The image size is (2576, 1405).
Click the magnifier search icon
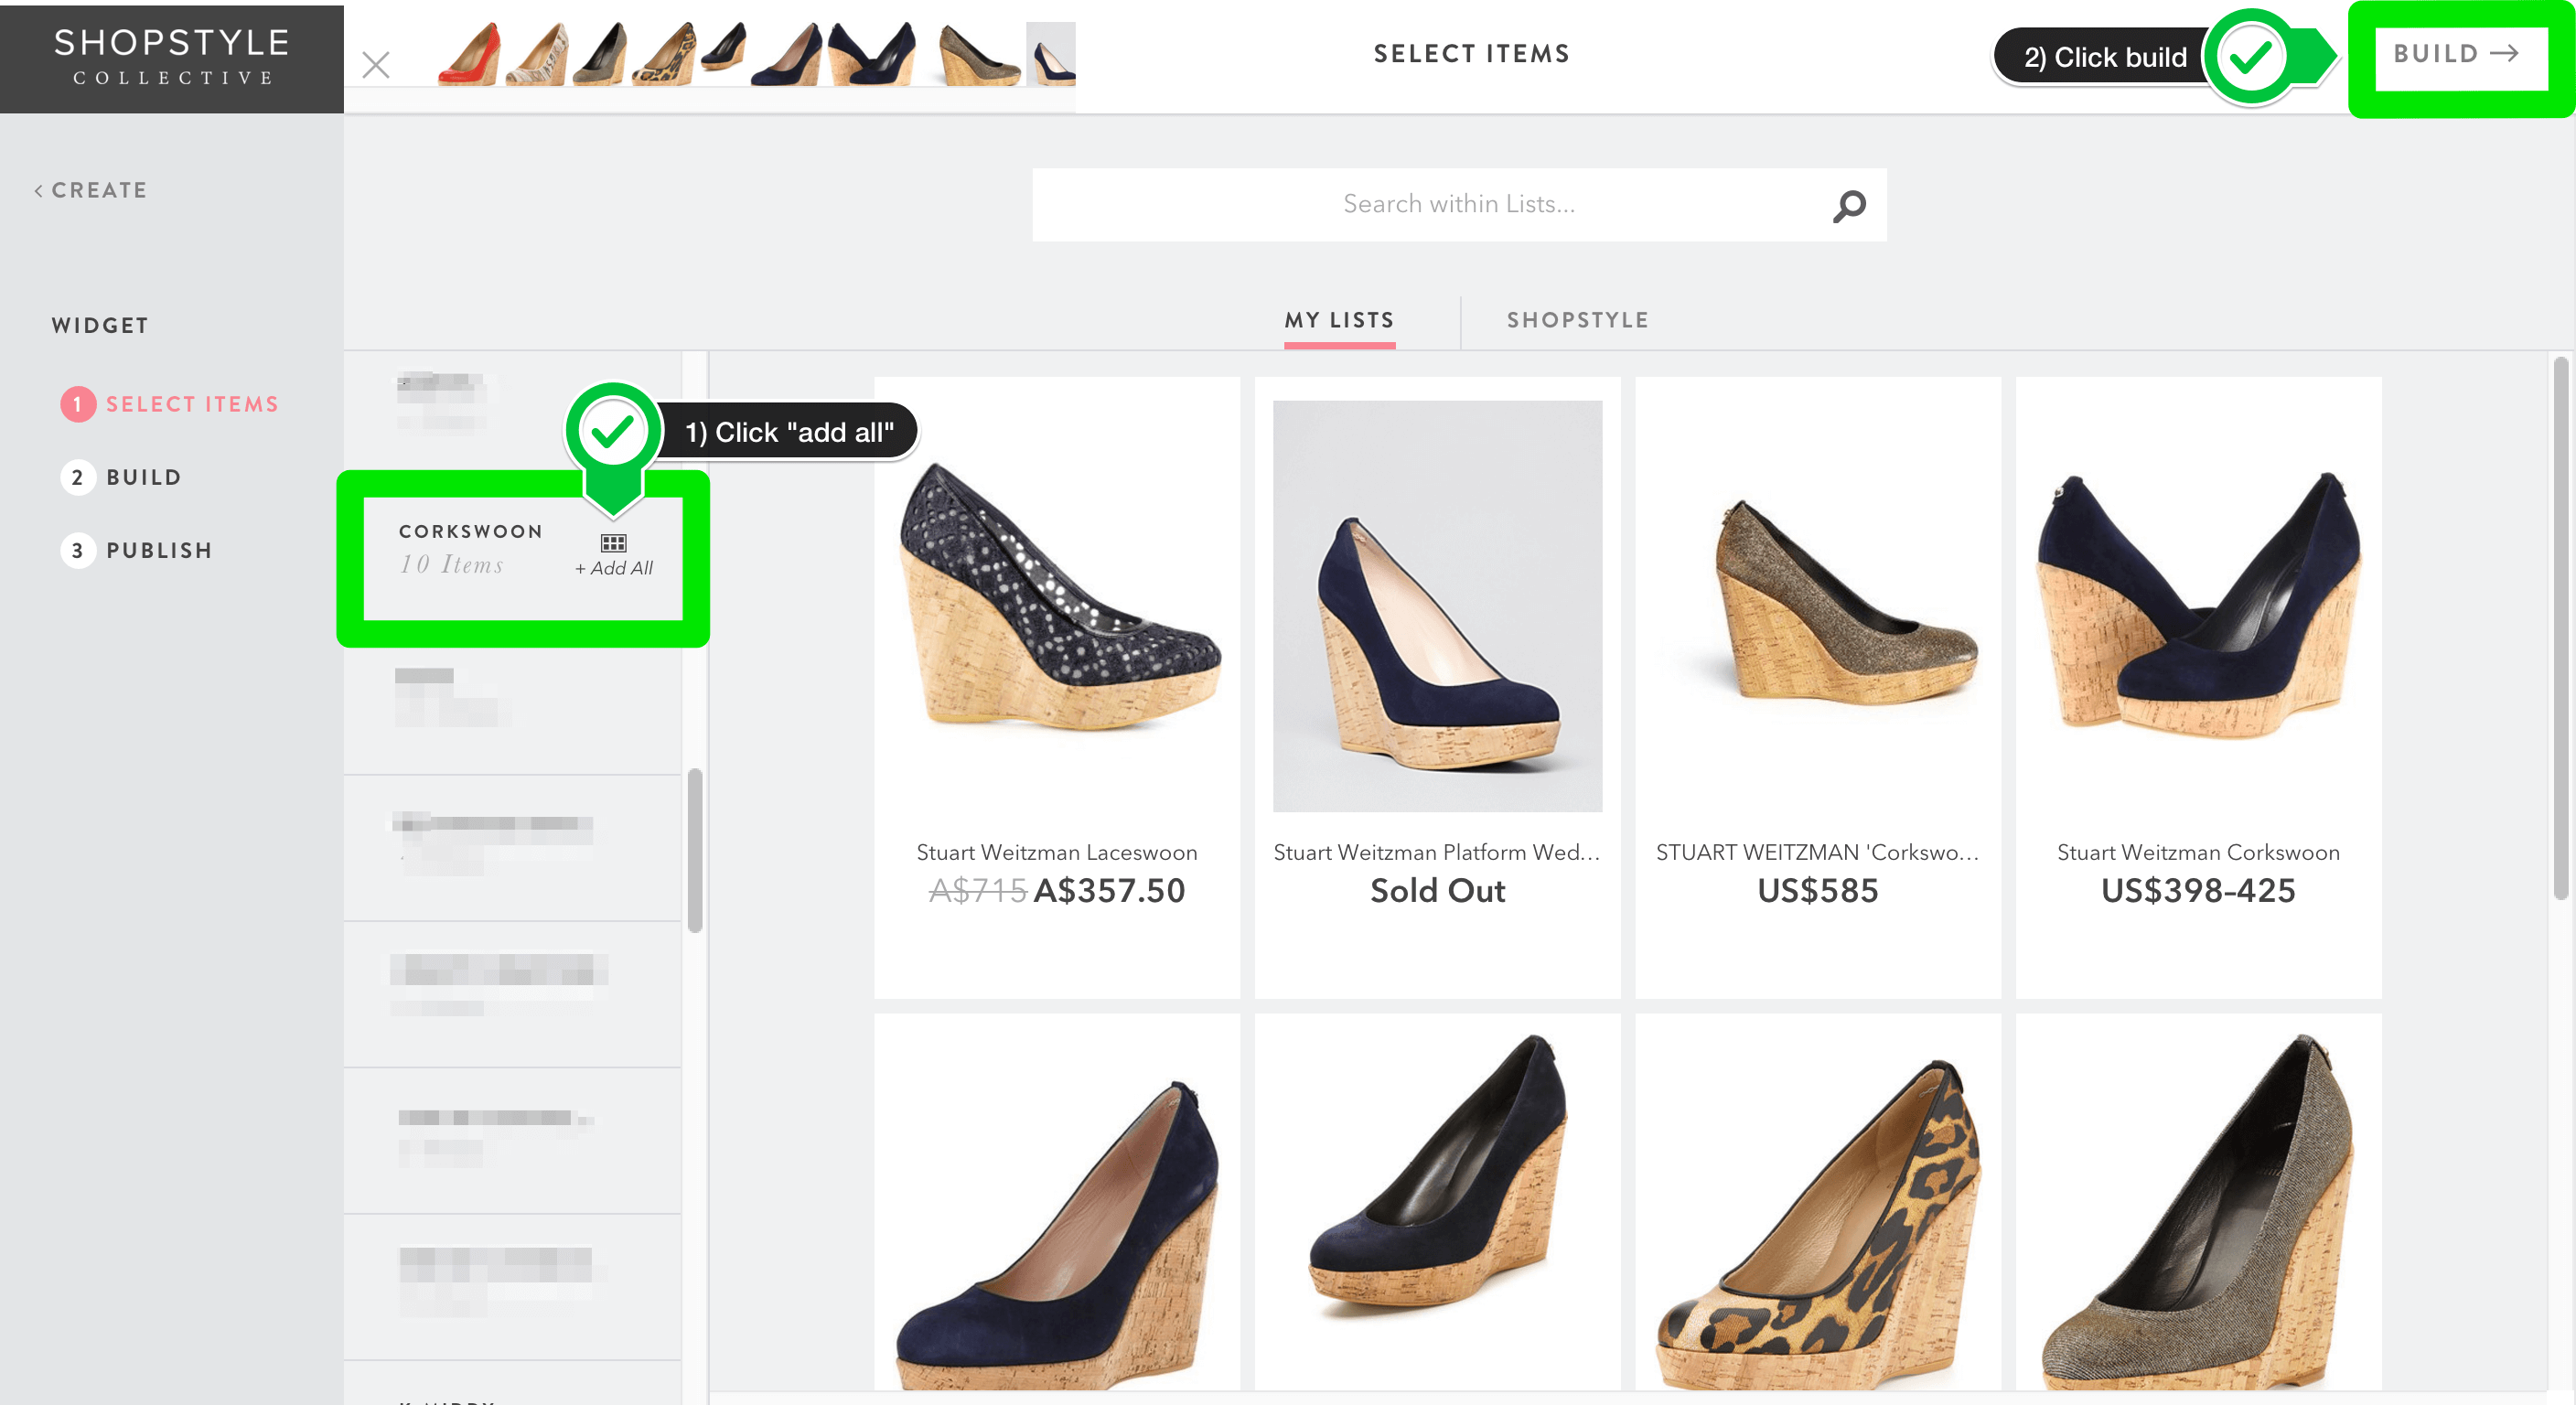pos(1848,205)
